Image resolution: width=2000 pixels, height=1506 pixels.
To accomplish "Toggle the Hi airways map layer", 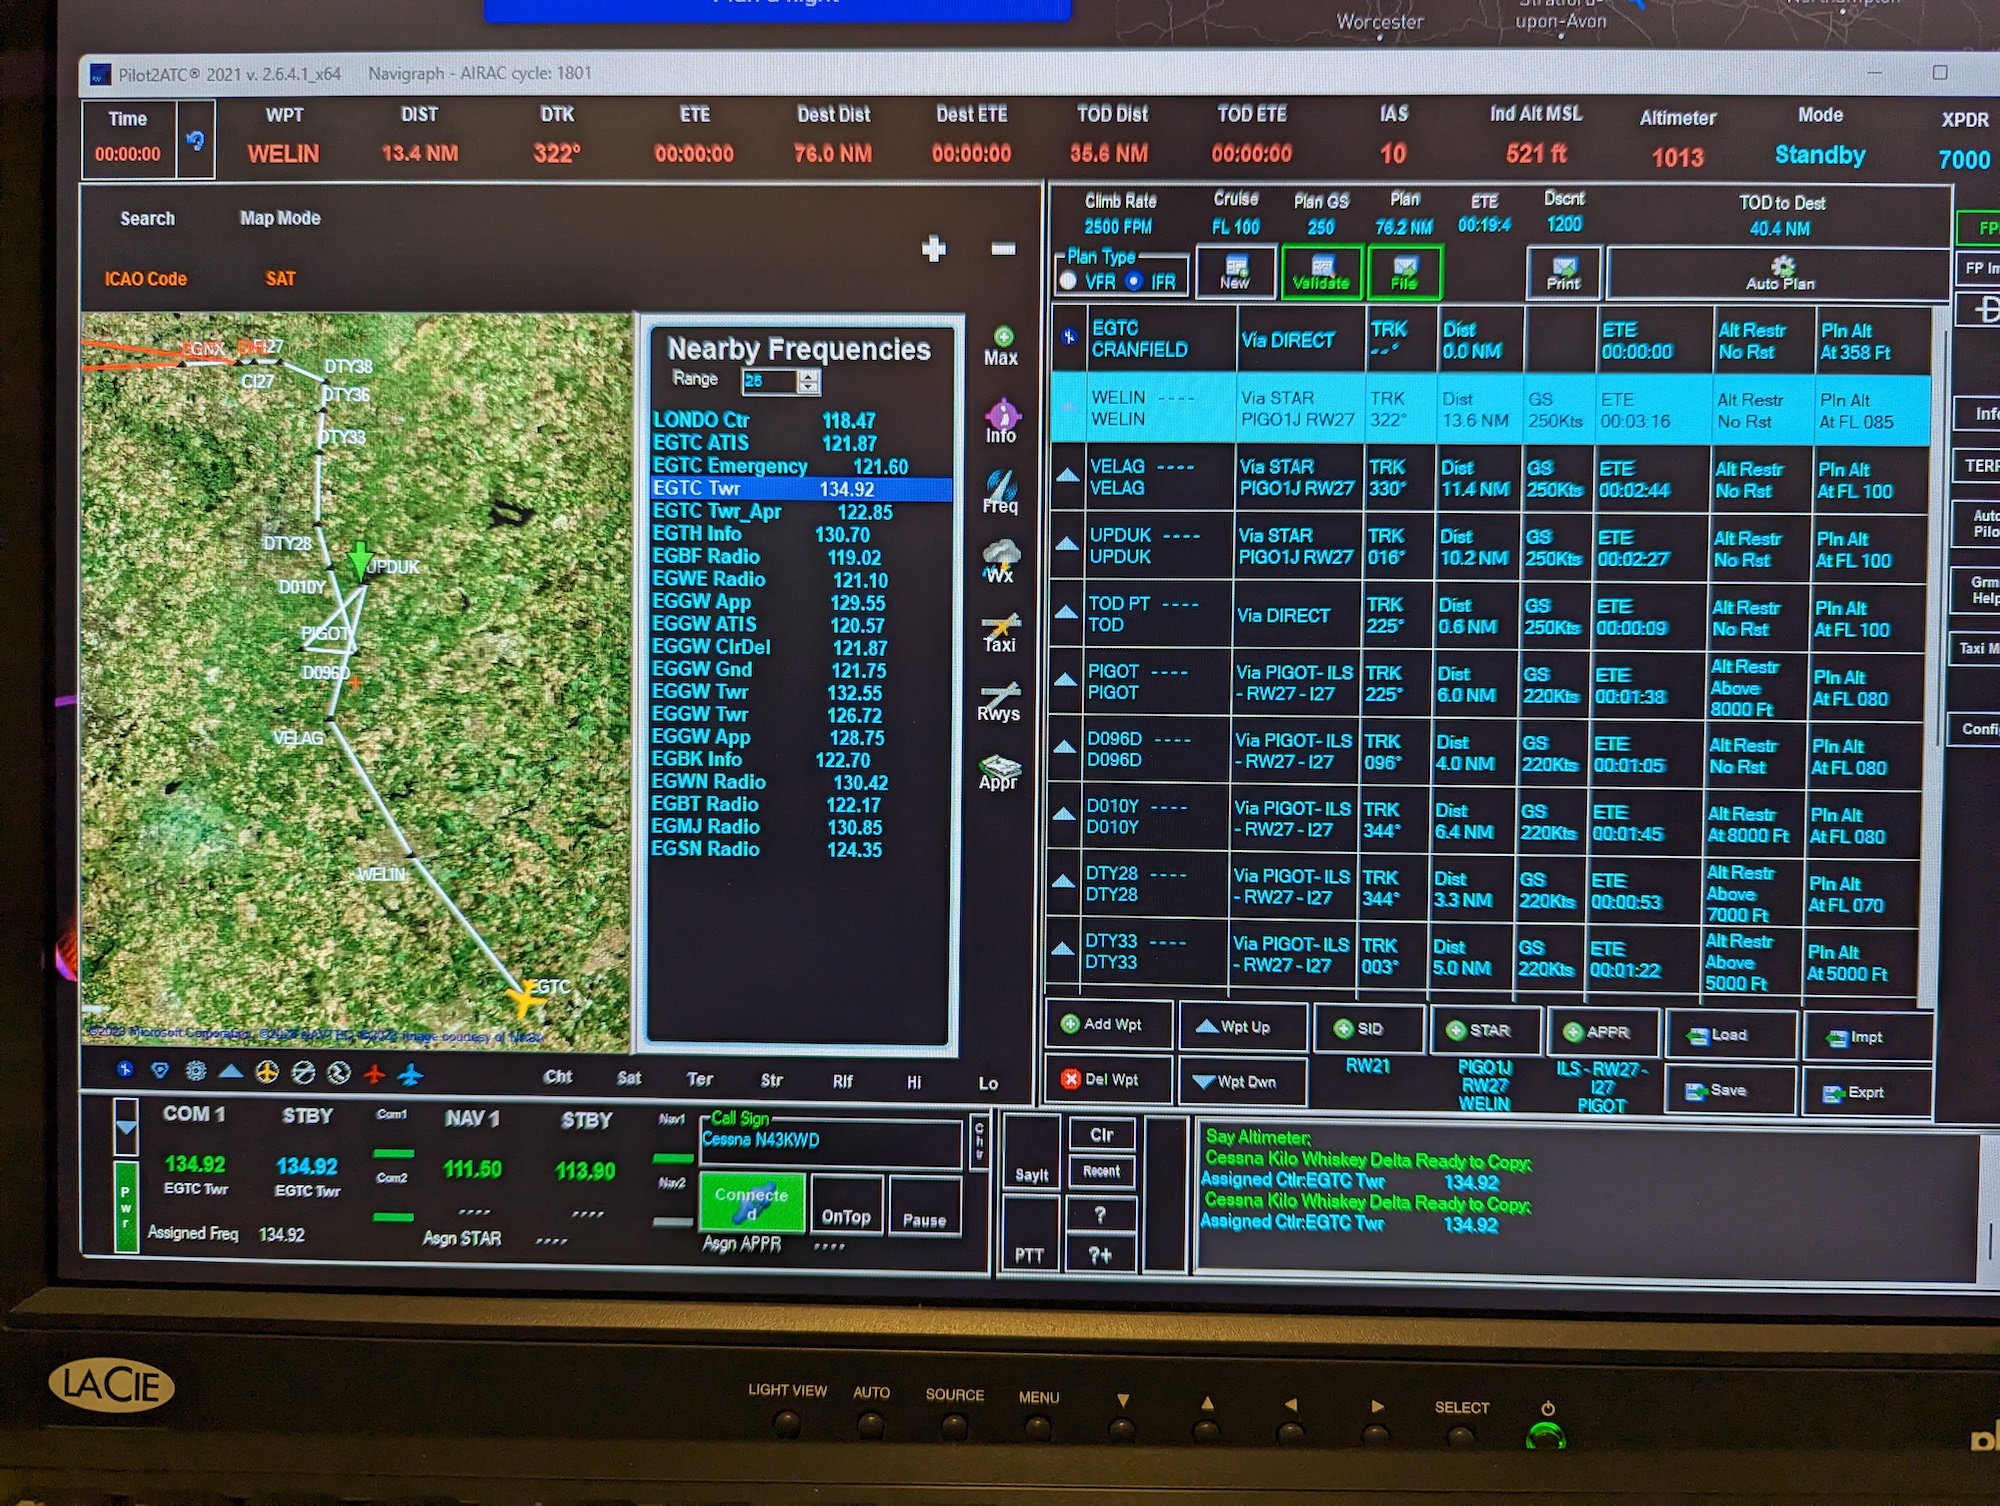I will (x=914, y=1082).
